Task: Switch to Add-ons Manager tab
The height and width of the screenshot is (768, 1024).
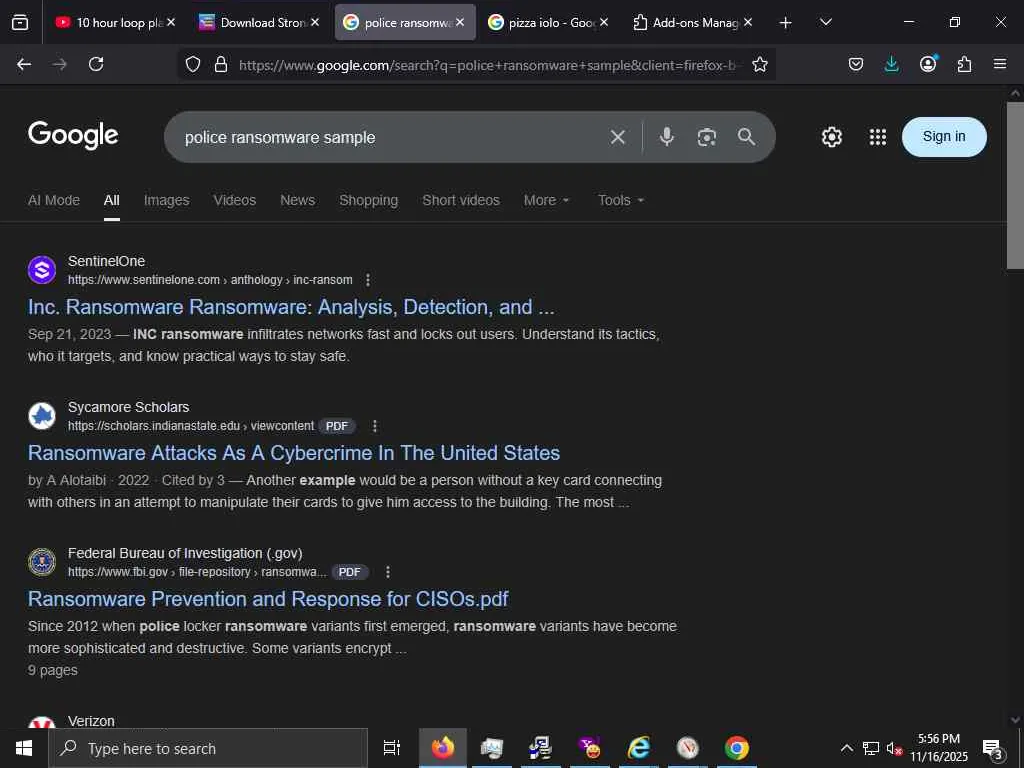Action: (x=692, y=23)
